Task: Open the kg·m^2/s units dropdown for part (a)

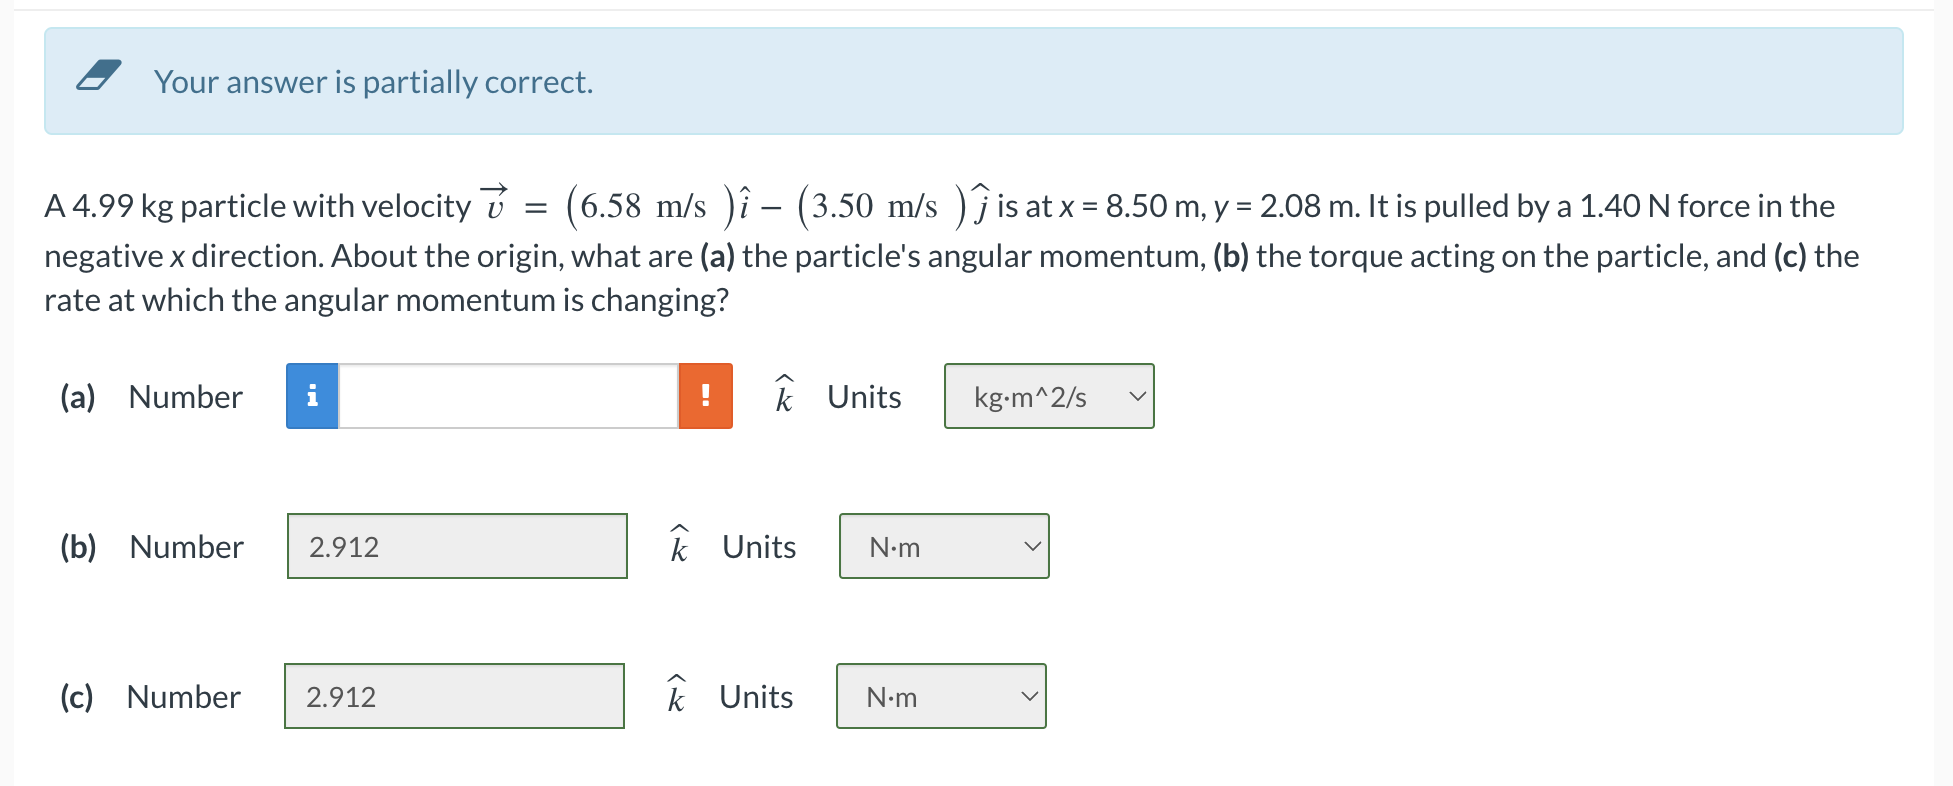Action: pyautogui.click(x=1048, y=396)
